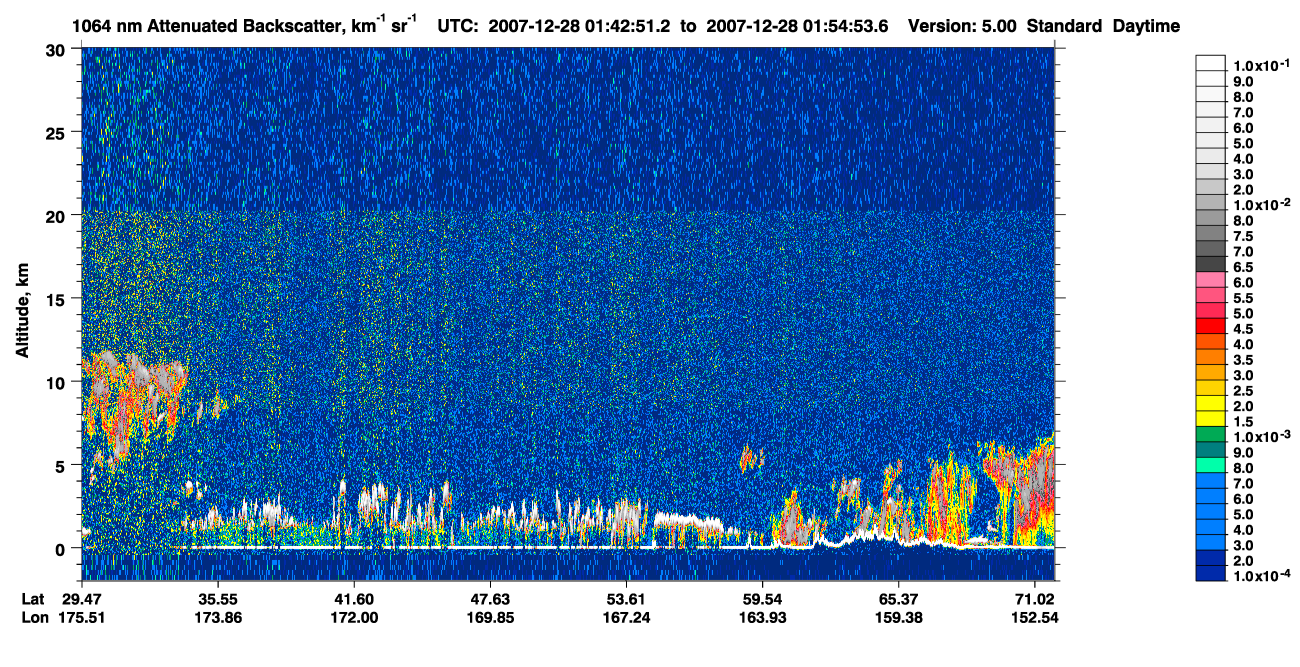Click the latitude value 65.37
Image resolution: width=1300 pixels, height=667 pixels.
point(898,599)
